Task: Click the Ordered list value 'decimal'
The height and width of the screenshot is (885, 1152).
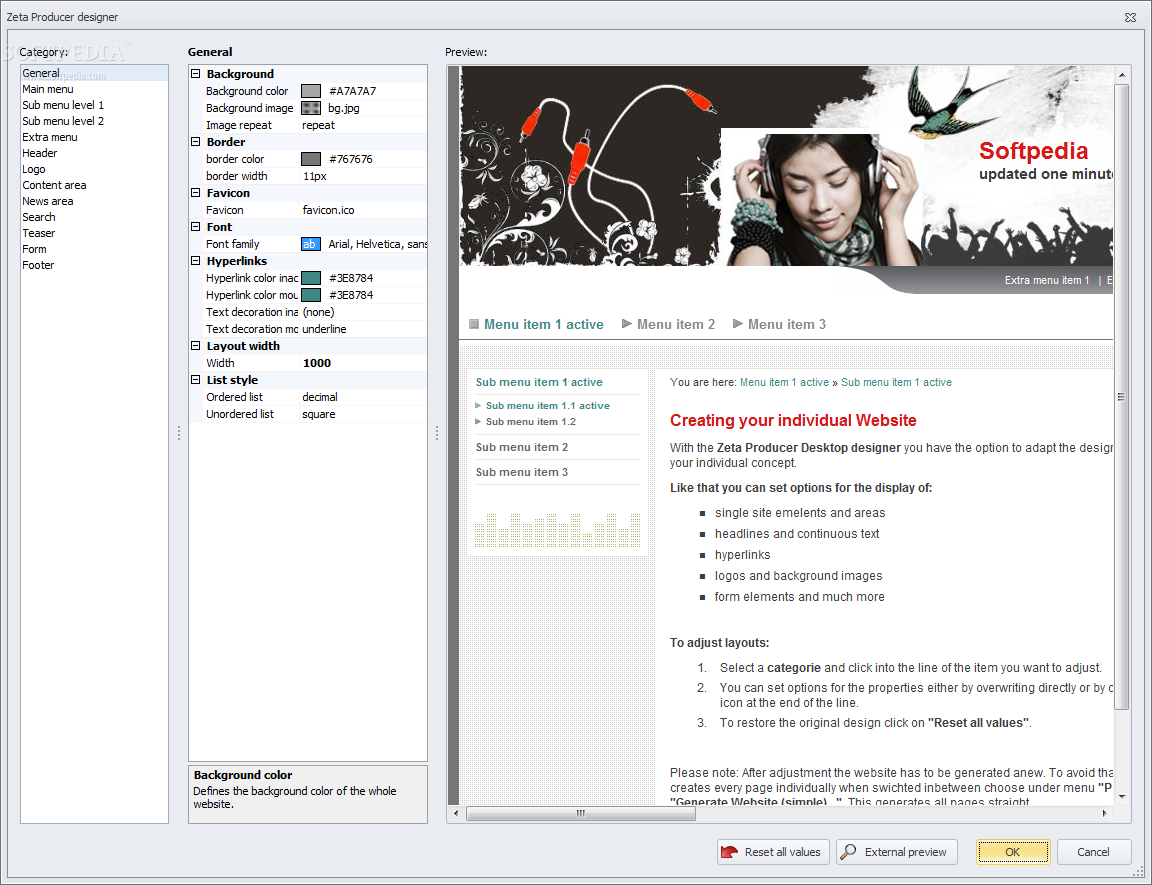Action: [320, 397]
